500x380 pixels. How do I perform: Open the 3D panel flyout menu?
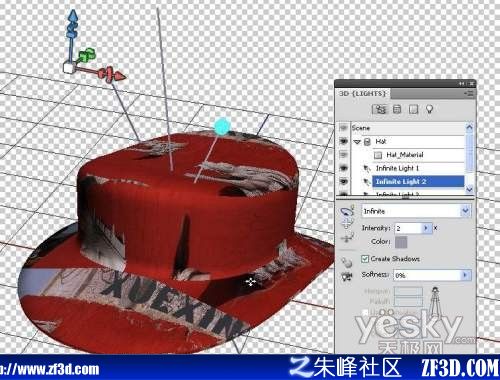[x=469, y=94]
